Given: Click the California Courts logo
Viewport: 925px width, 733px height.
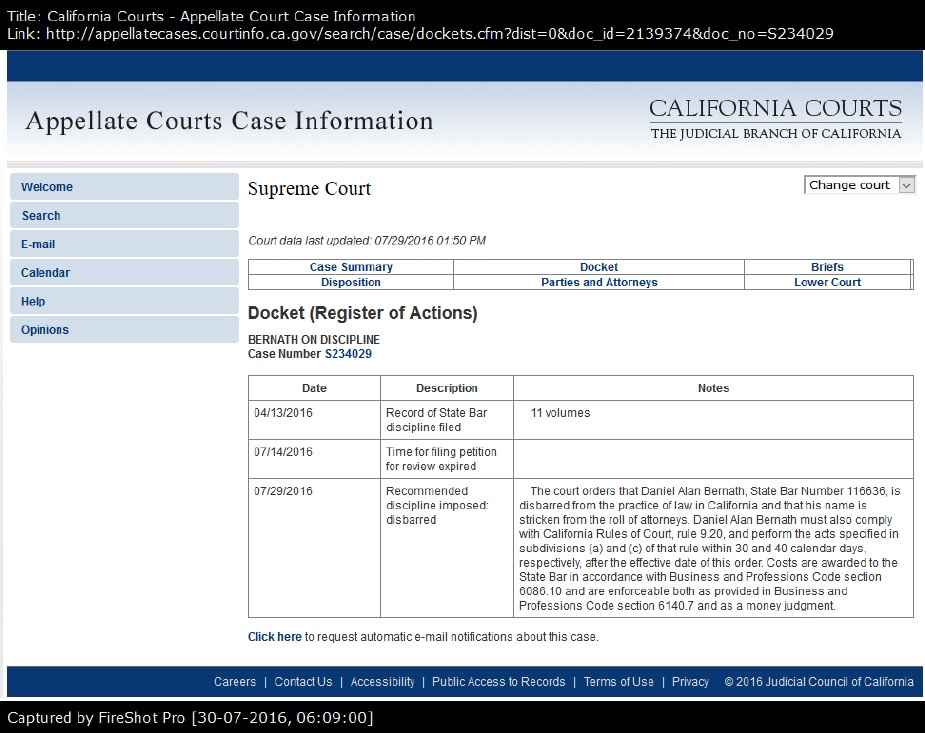Looking at the screenshot, I should [775, 119].
